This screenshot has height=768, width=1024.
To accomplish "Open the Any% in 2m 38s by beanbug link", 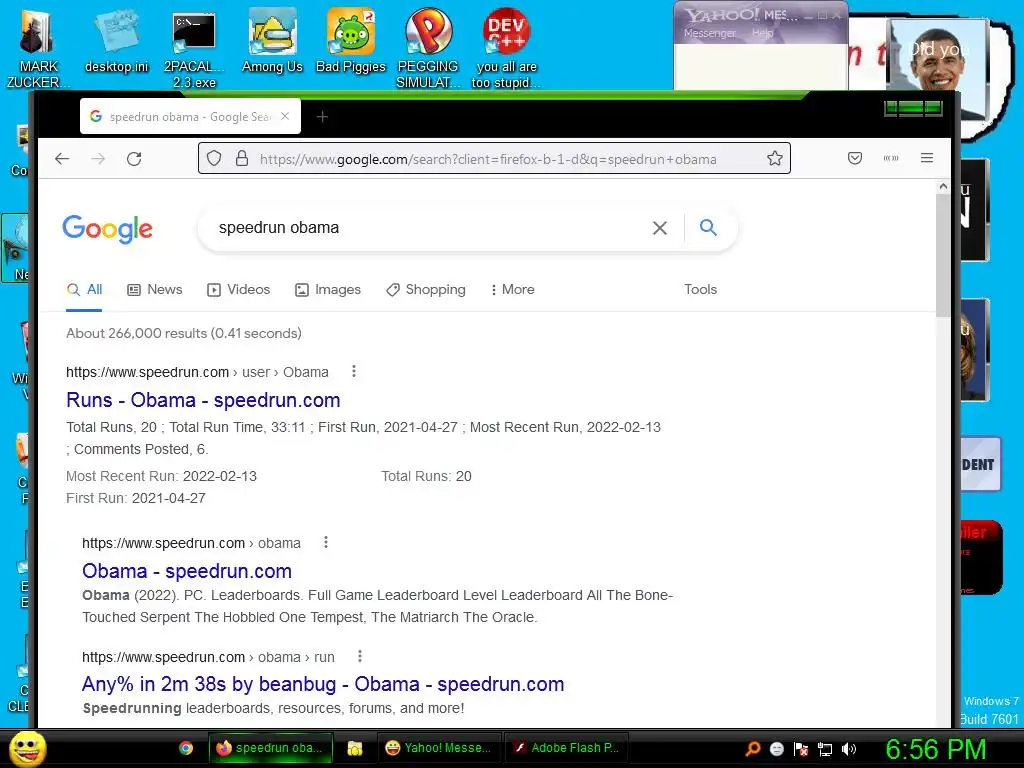I will (x=323, y=684).
